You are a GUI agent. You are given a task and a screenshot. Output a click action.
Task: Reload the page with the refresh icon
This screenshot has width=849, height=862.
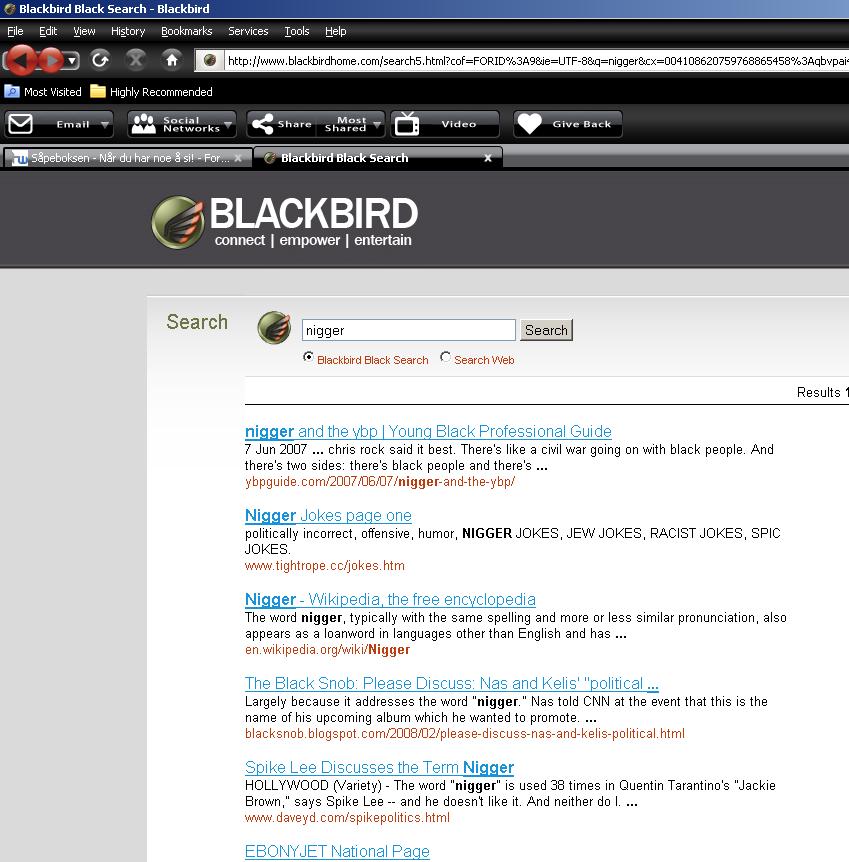100,59
